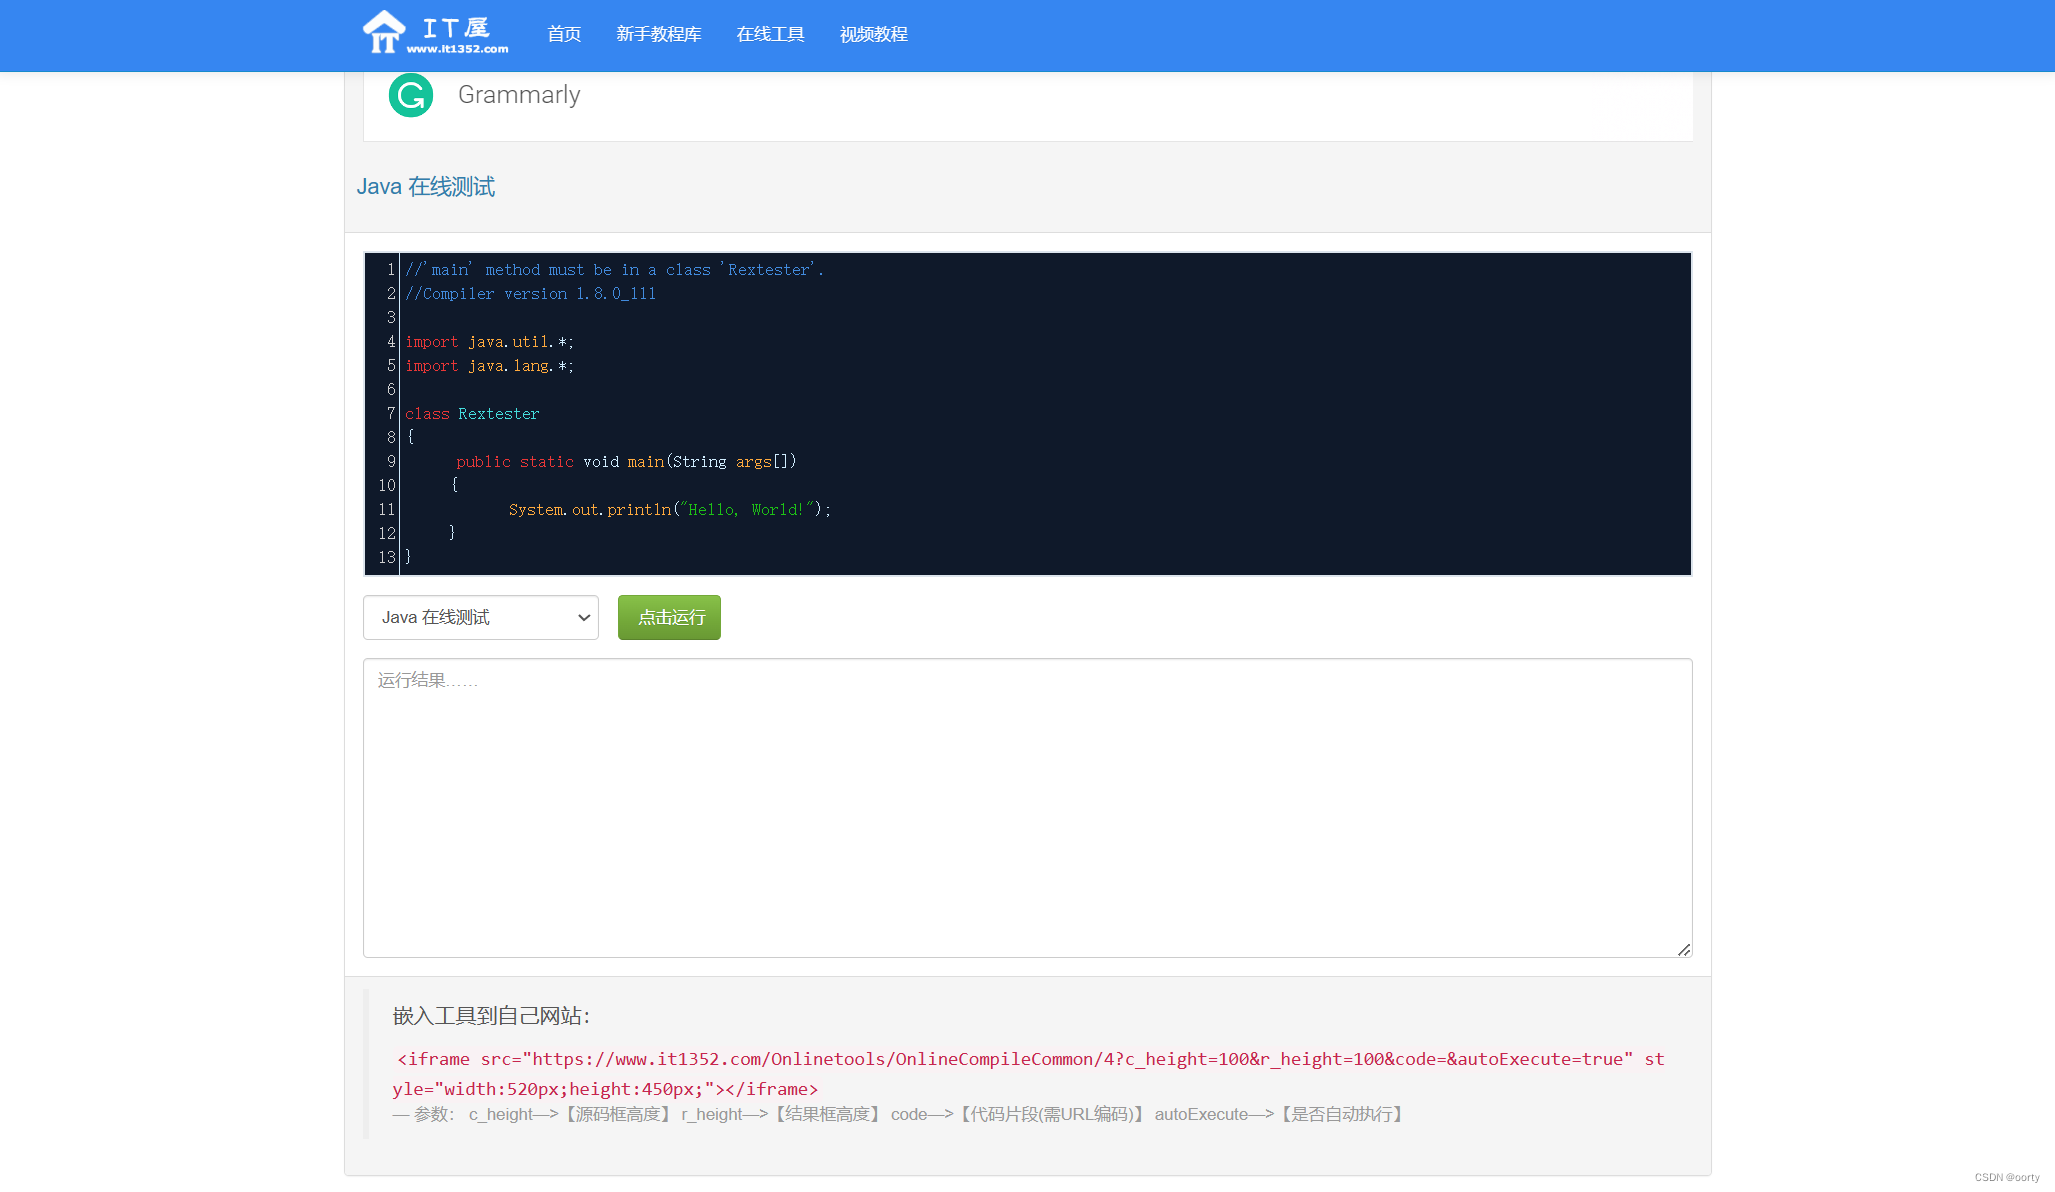Screen dimensions: 2055x1192
Task: Click the green Grammarly logo icon
Action: pyautogui.click(x=411, y=95)
